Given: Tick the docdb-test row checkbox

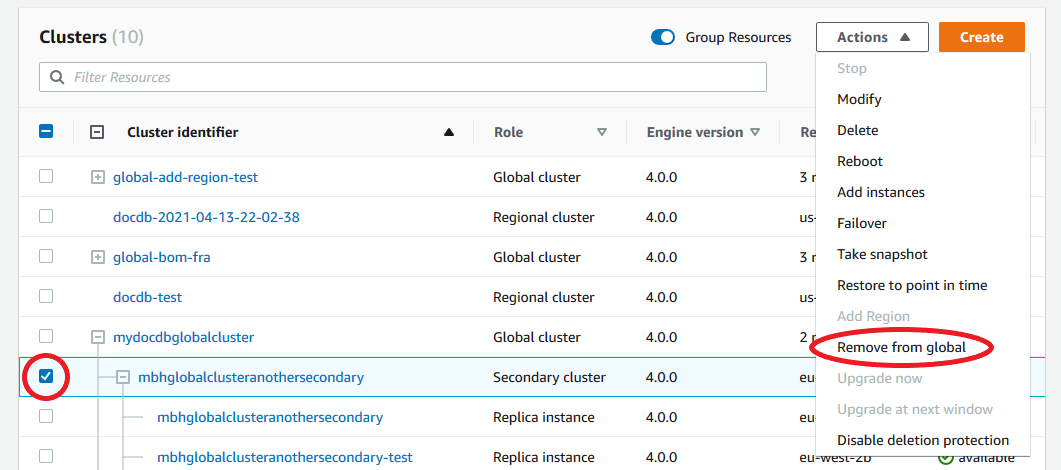Looking at the screenshot, I should coord(46,297).
